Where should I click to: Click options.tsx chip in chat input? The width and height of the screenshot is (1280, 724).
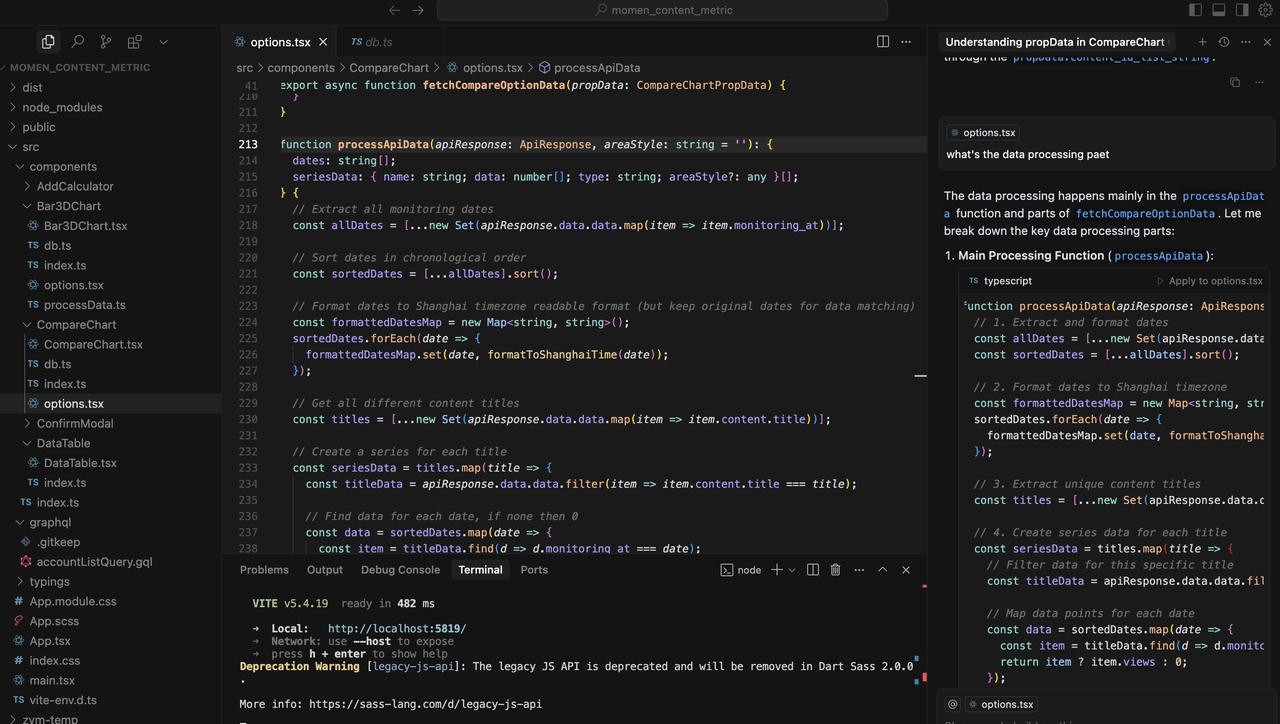(1001, 704)
